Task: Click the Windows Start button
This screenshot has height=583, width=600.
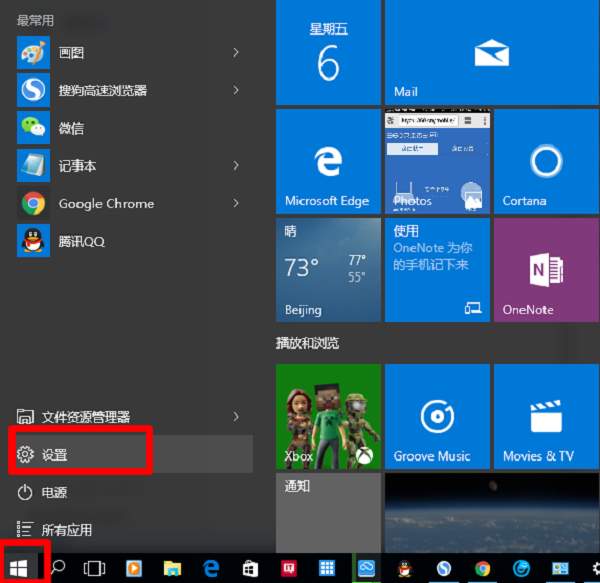Action: (x=19, y=568)
